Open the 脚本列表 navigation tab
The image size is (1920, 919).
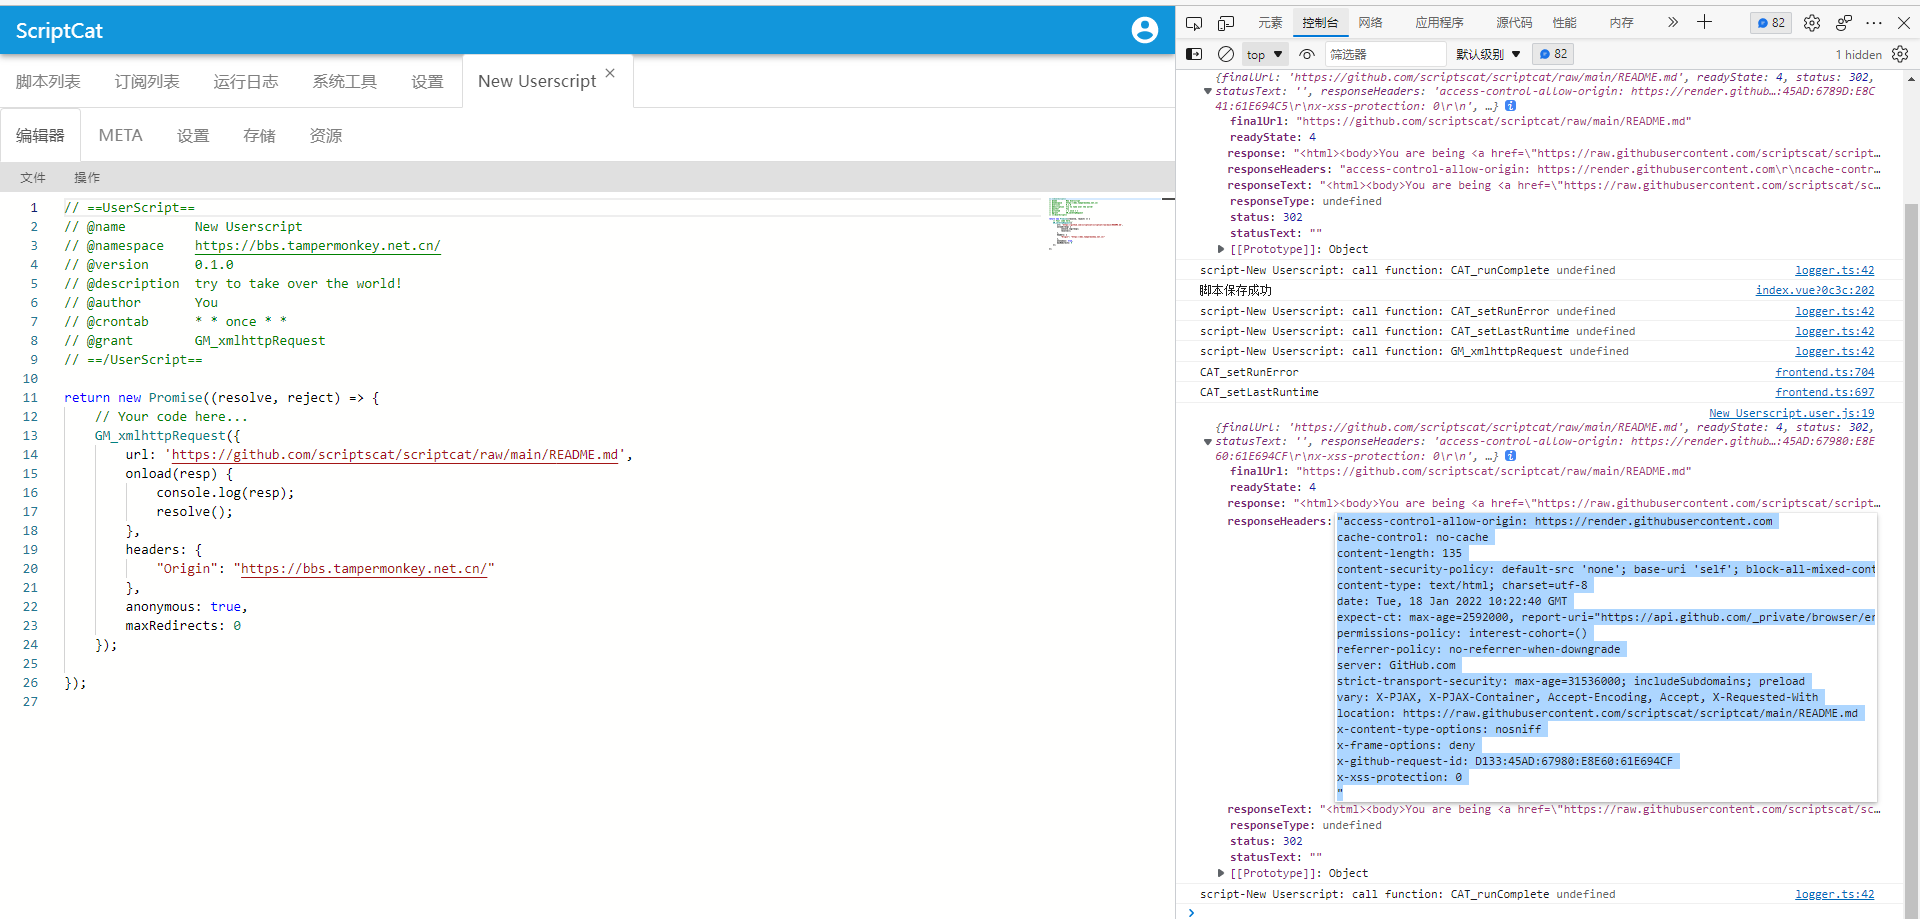(x=48, y=81)
